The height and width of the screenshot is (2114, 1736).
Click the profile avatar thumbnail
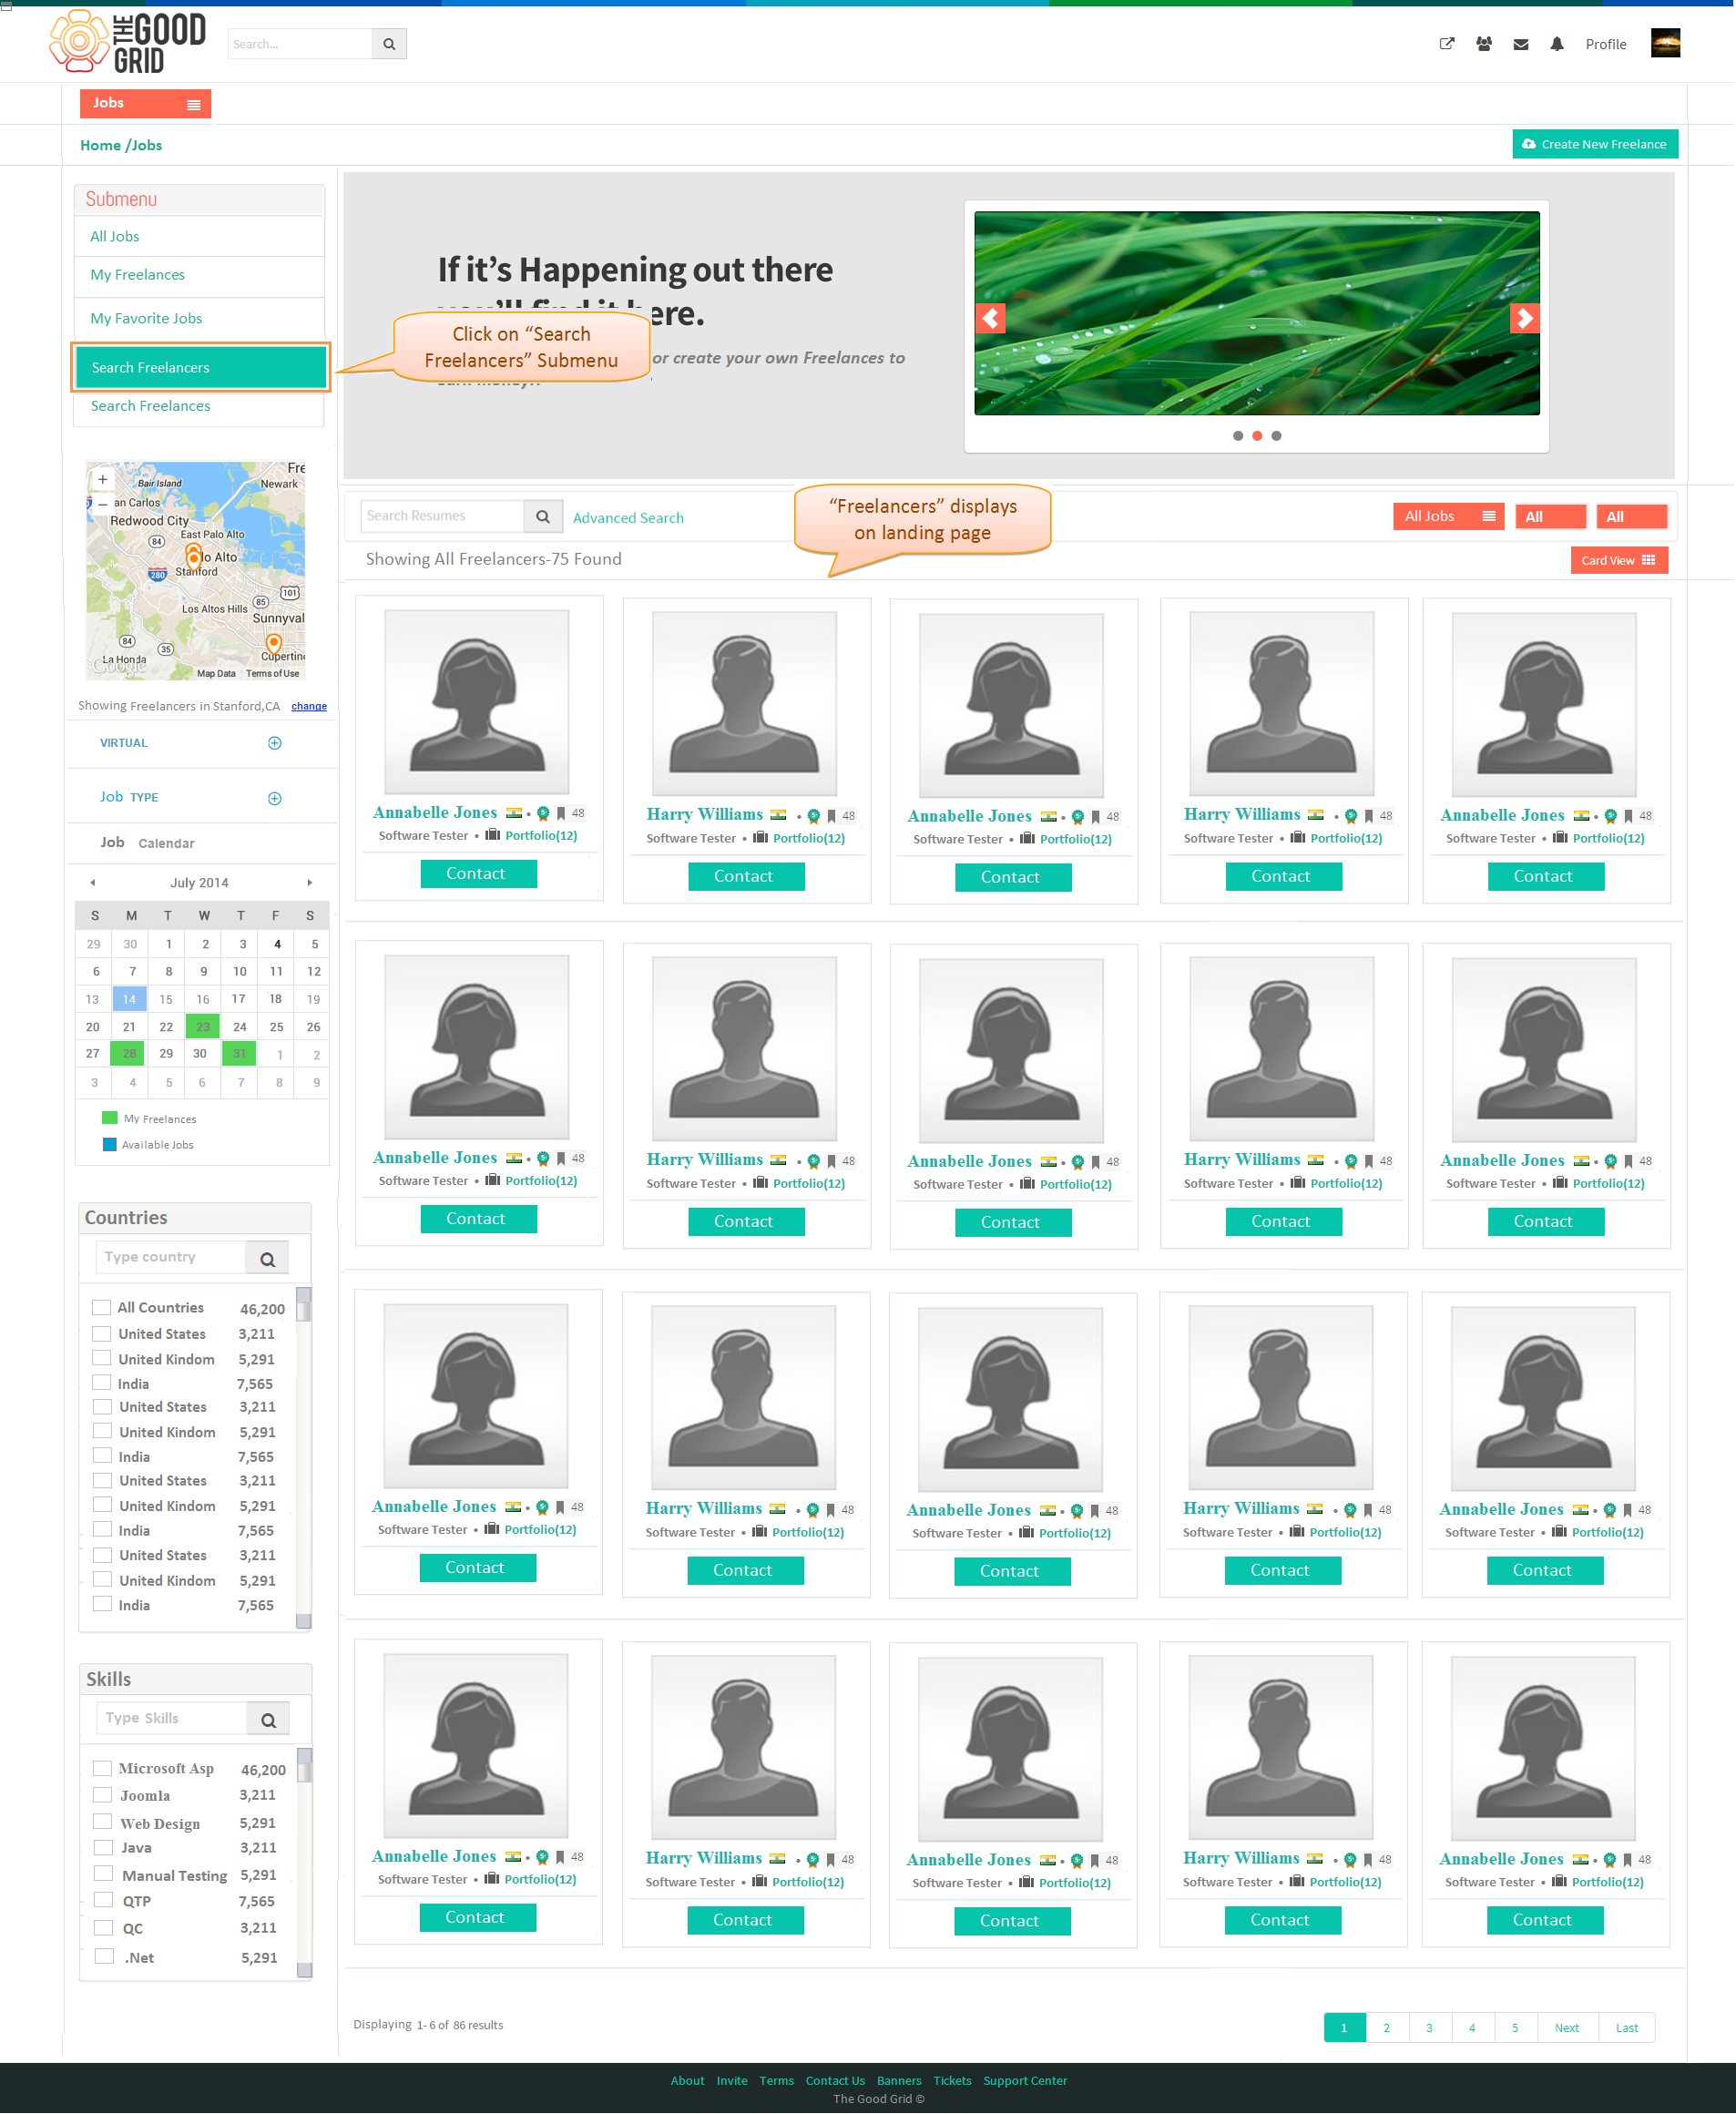1665,43
